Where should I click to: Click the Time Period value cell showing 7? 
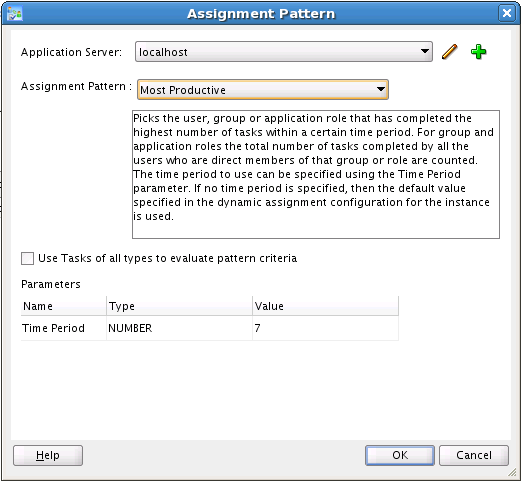coord(325,328)
